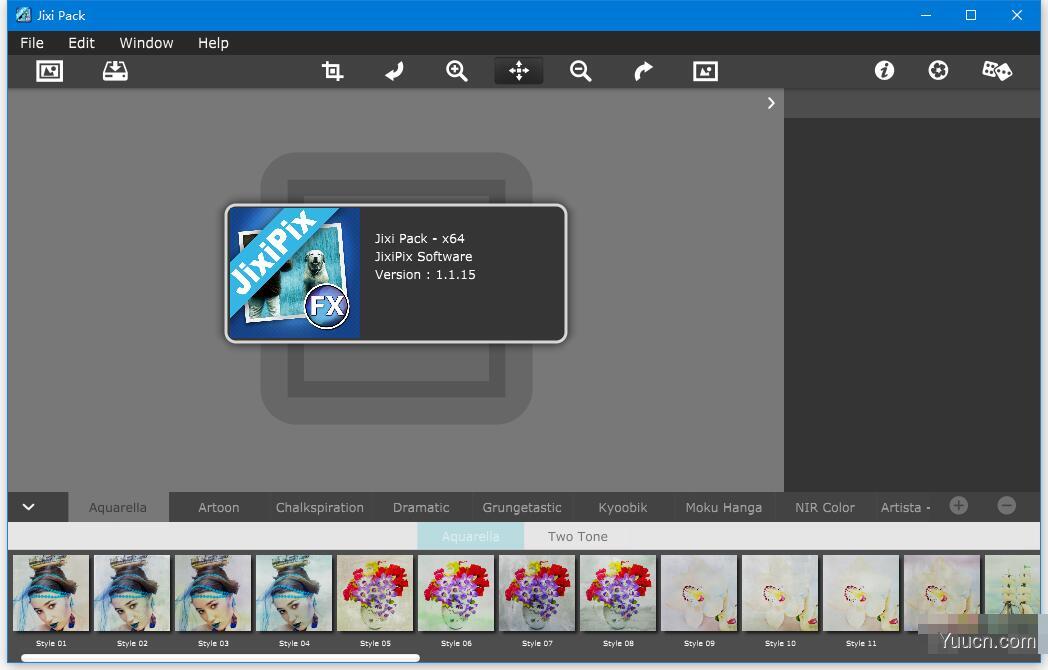Apply preset Style 07
The height and width of the screenshot is (670, 1048).
[x=537, y=593]
